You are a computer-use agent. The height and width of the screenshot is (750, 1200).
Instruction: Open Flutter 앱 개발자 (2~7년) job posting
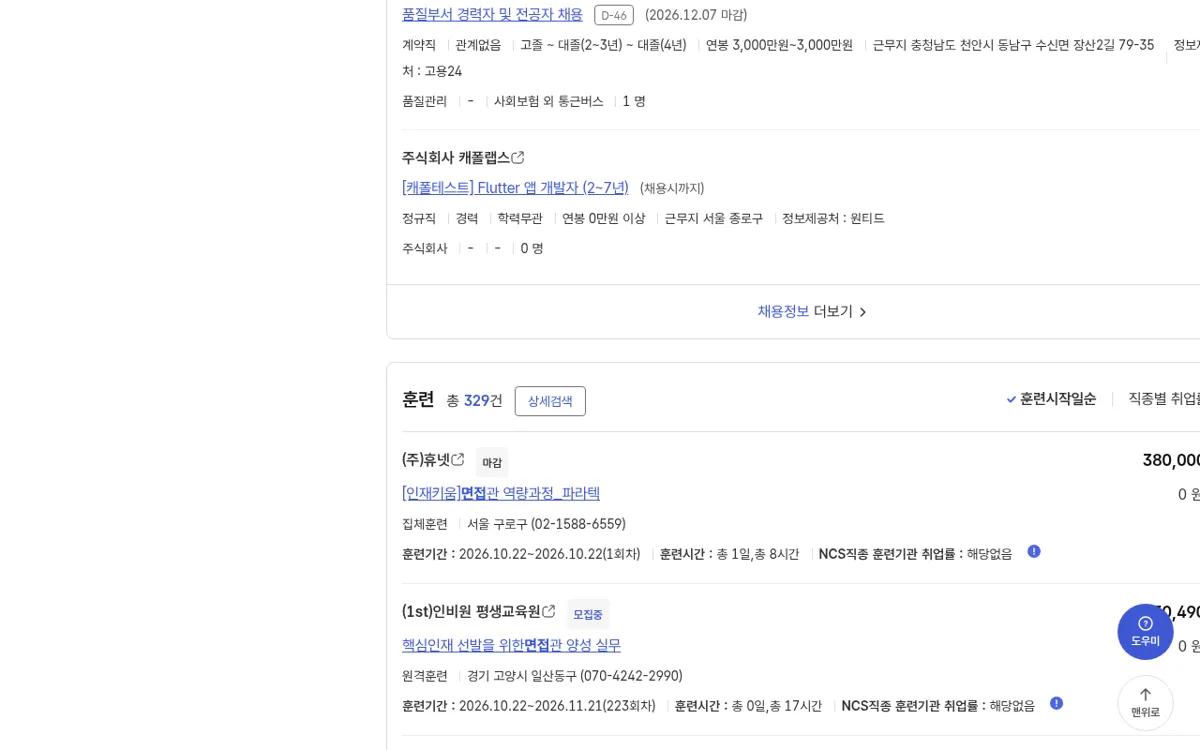(515, 187)
